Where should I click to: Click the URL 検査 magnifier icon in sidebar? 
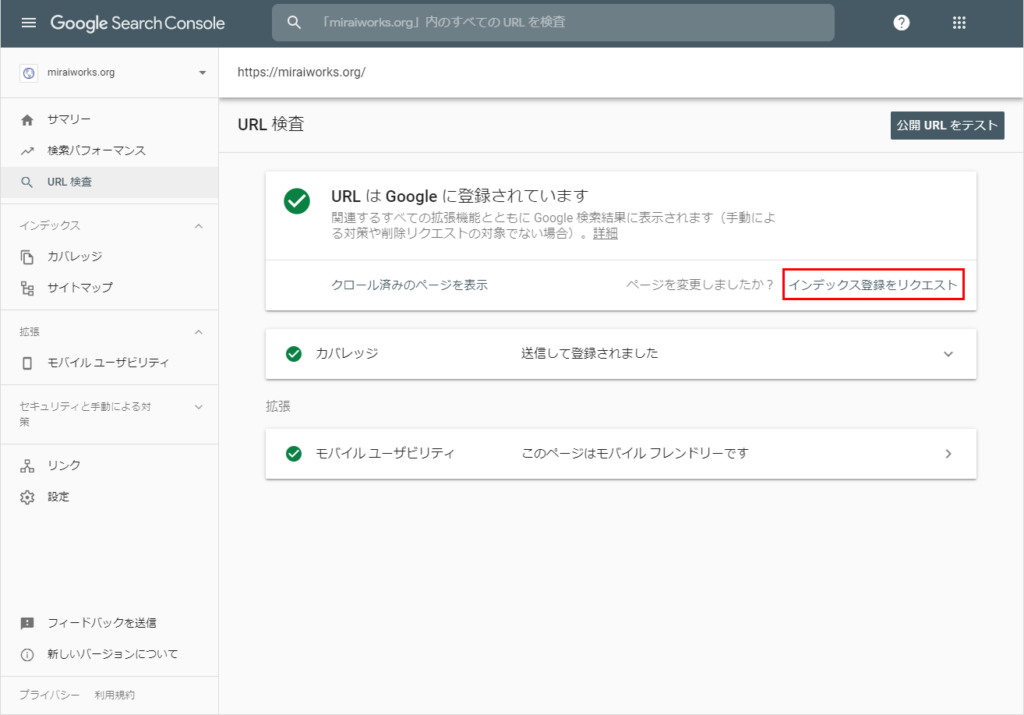pos(27,182)
